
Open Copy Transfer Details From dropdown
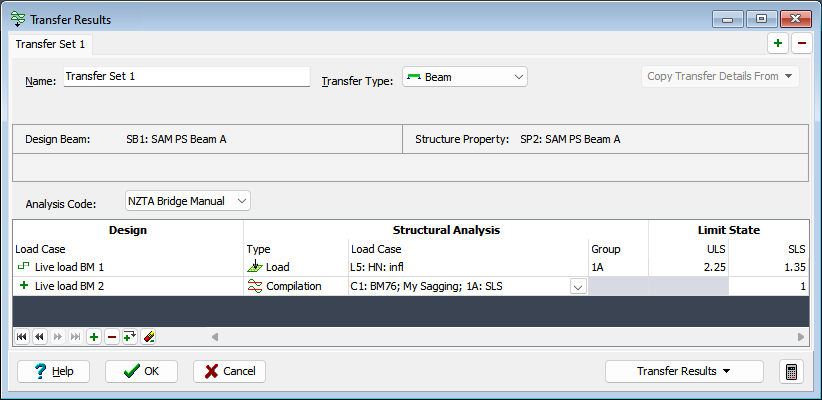point(720,76)
